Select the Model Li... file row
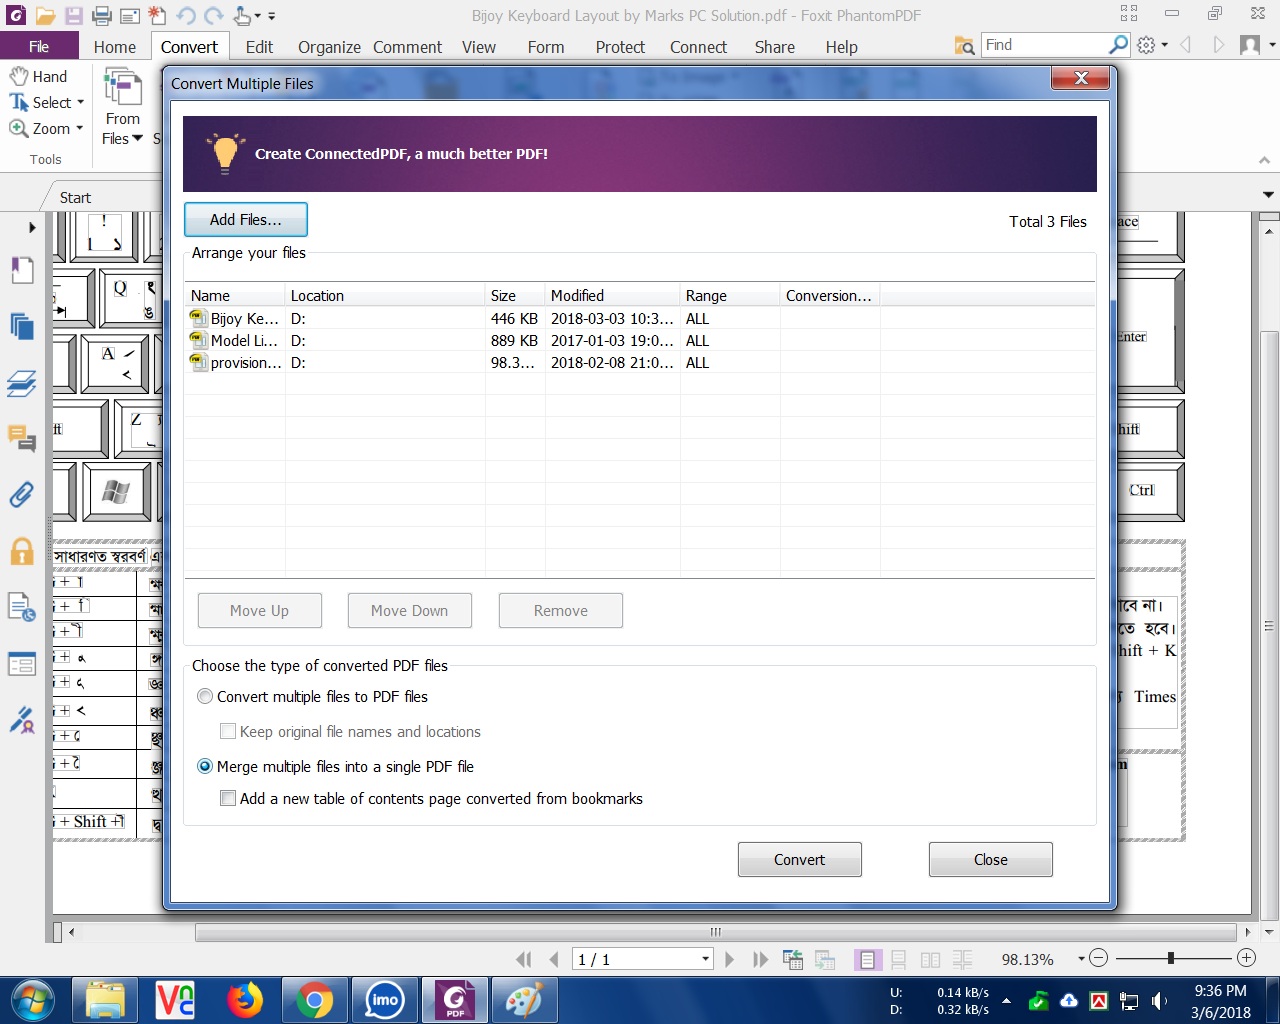The image size is (1280, 1024). (x=244, y=341)
